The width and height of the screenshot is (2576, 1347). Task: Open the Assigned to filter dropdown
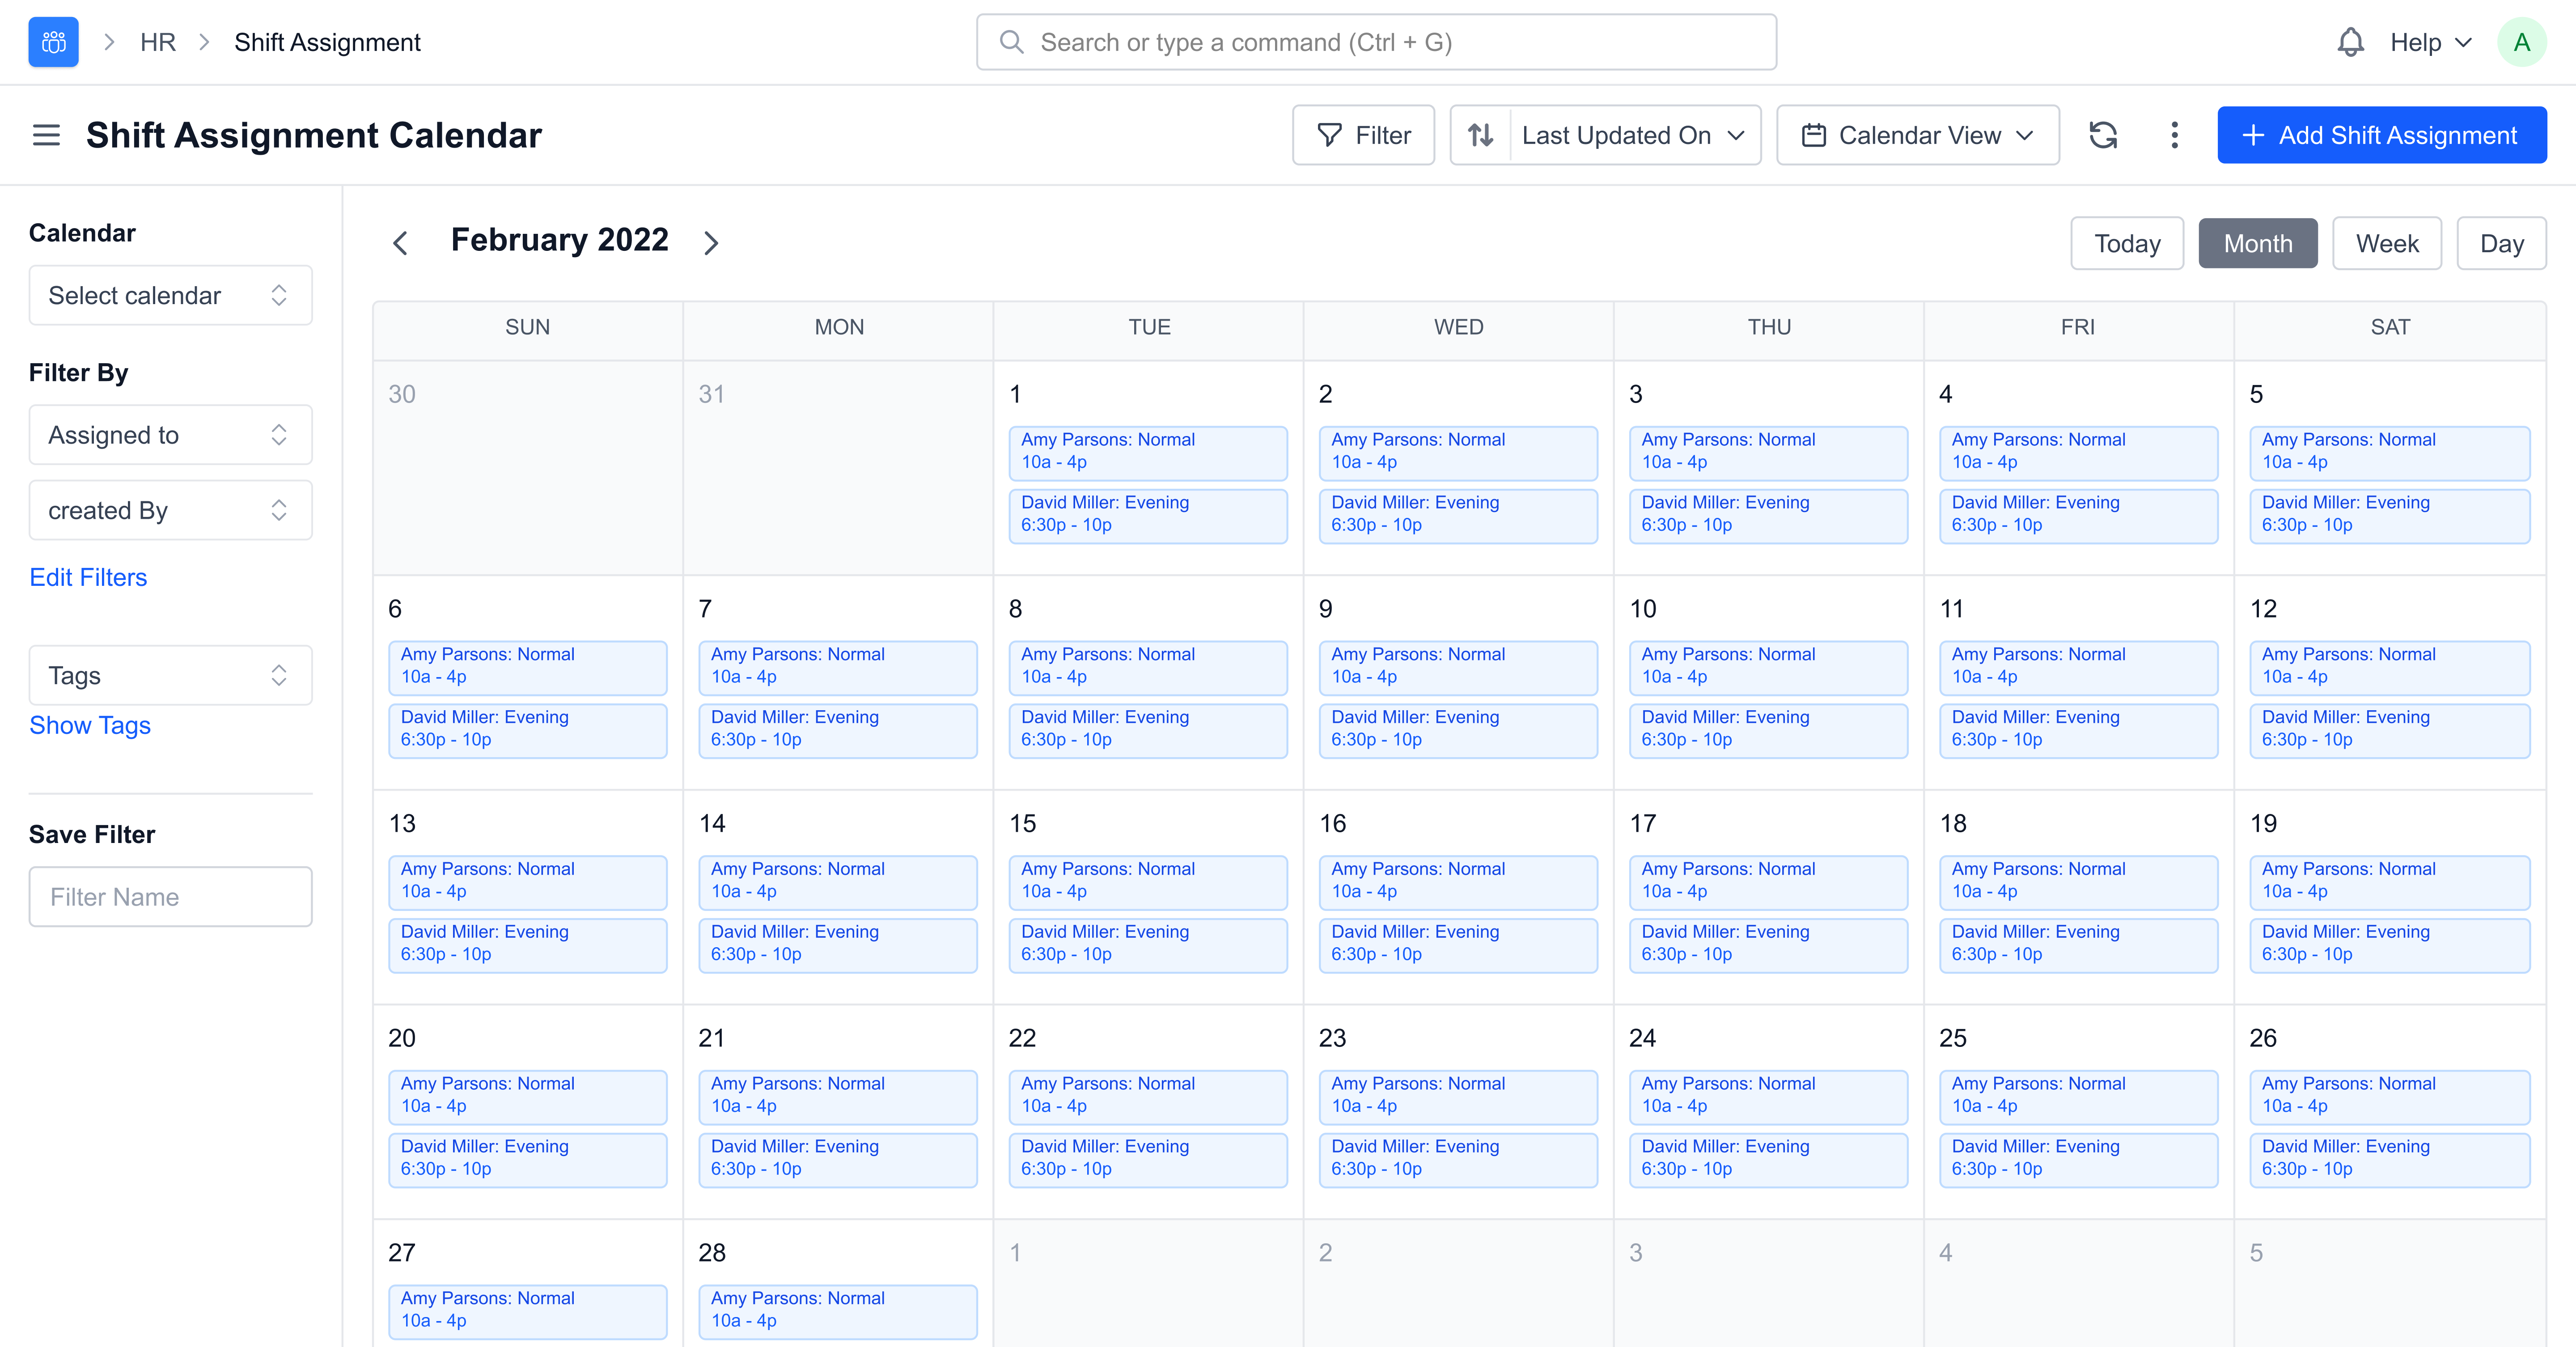pyautogui.click(x=170, y=434)
